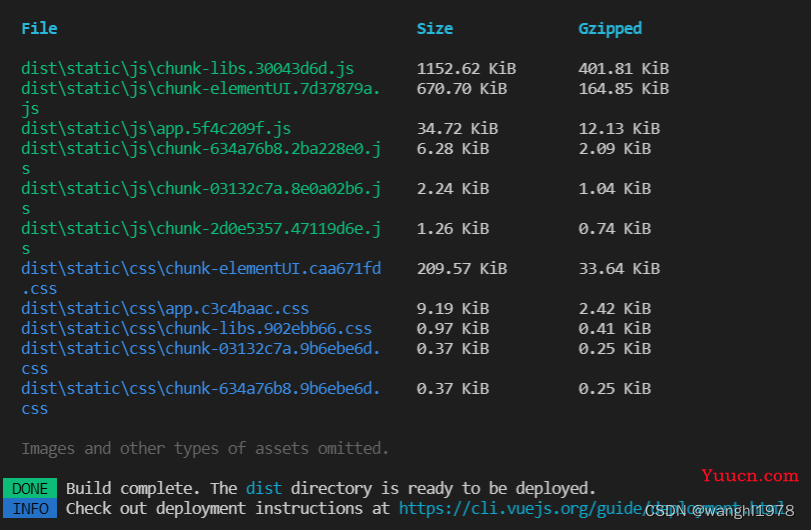The height and width of the screenshot is (530, 811).
Task: Click the chunk-634a76b8.2ba228e0.js file path
Action: 201,159
